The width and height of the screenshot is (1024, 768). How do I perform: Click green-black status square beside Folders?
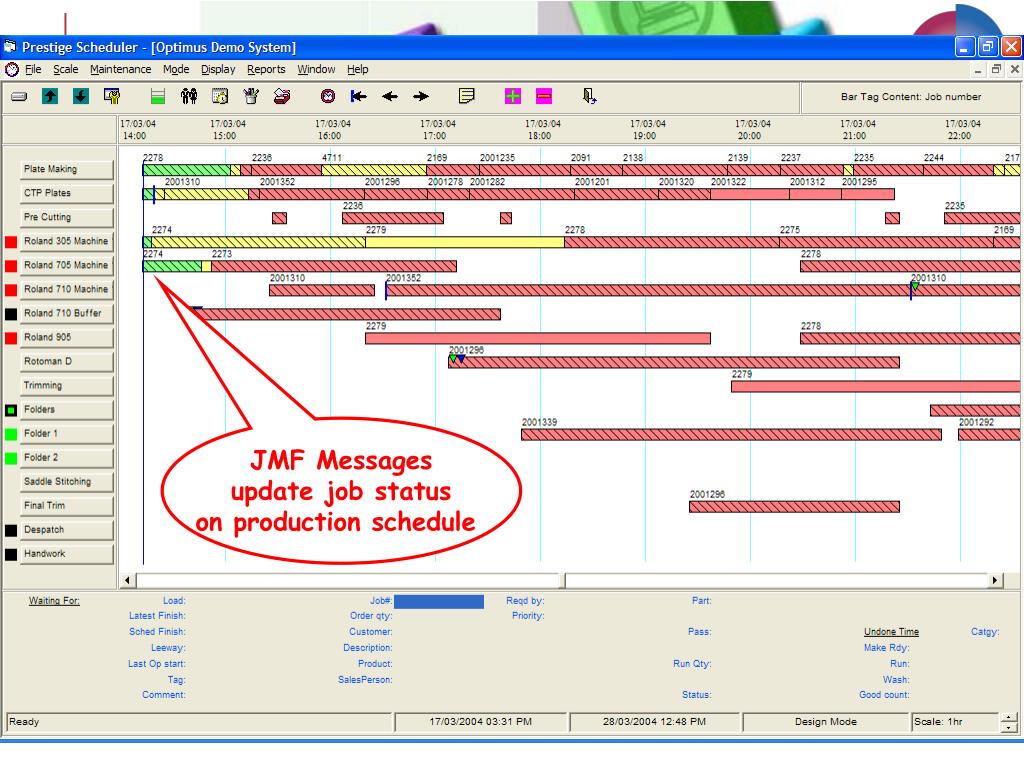click(x=11, y=411)
